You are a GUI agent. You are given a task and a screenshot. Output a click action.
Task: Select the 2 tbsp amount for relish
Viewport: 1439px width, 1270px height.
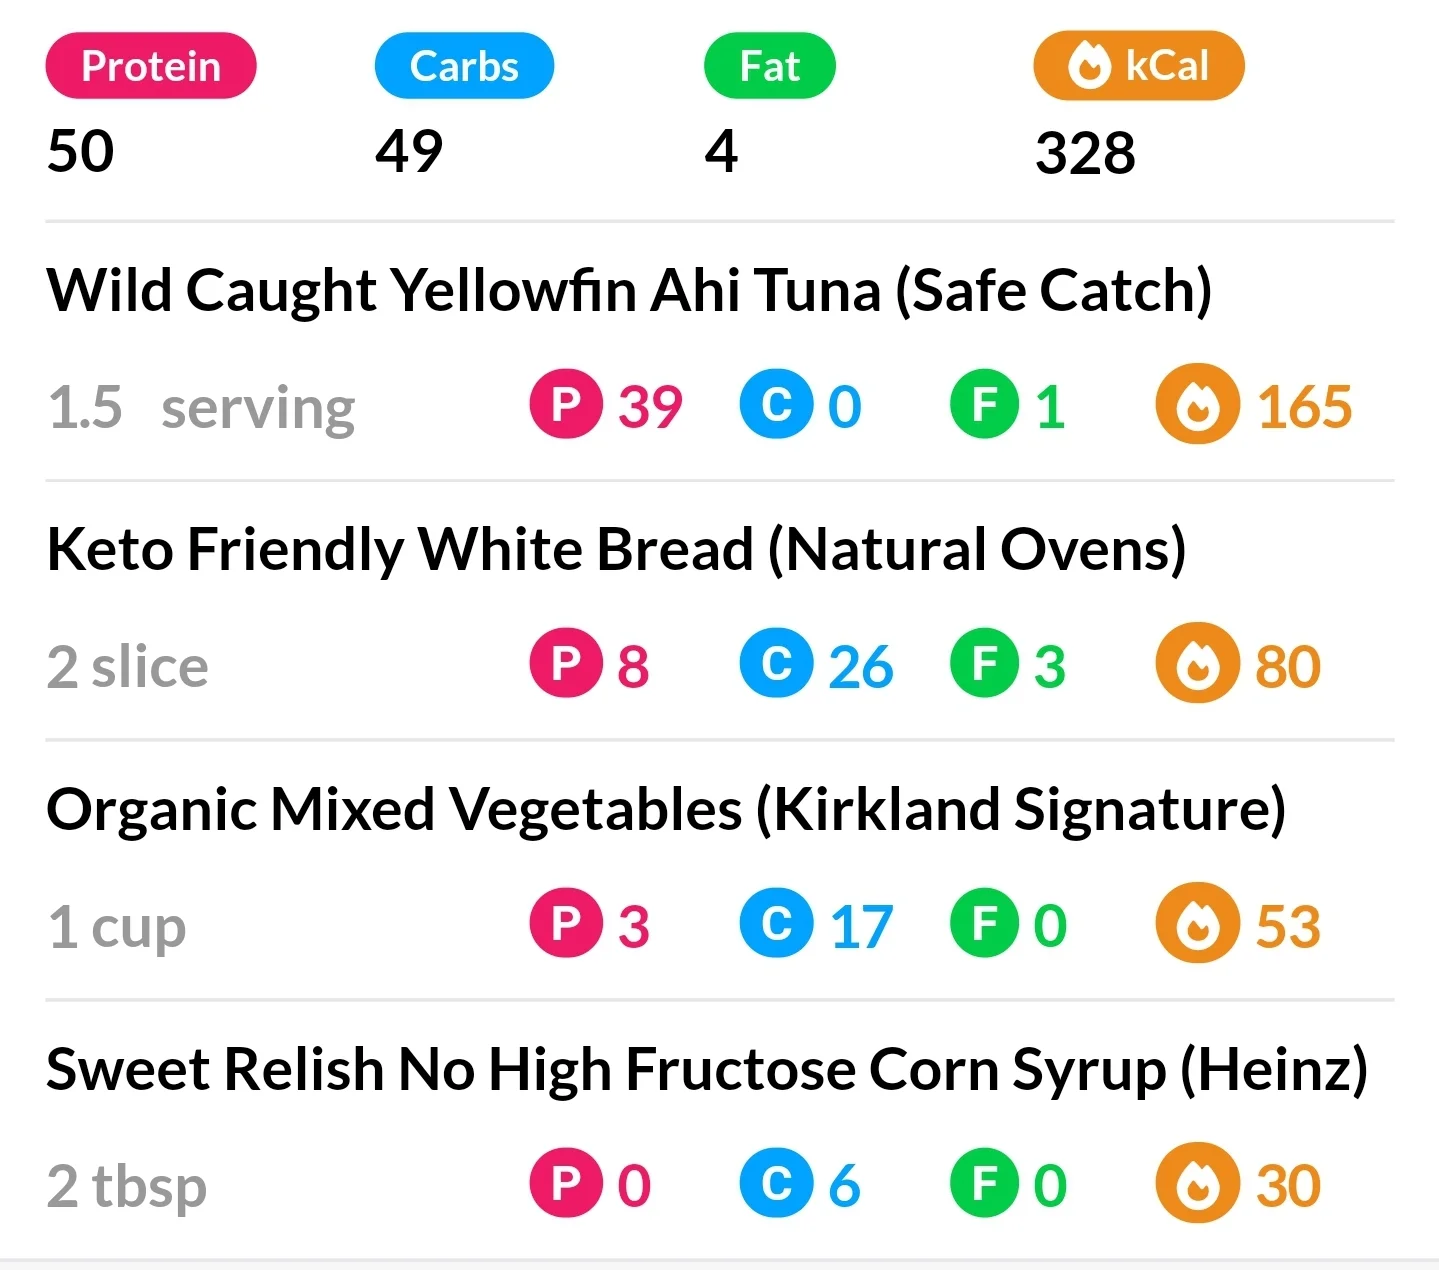point(127,1186)
